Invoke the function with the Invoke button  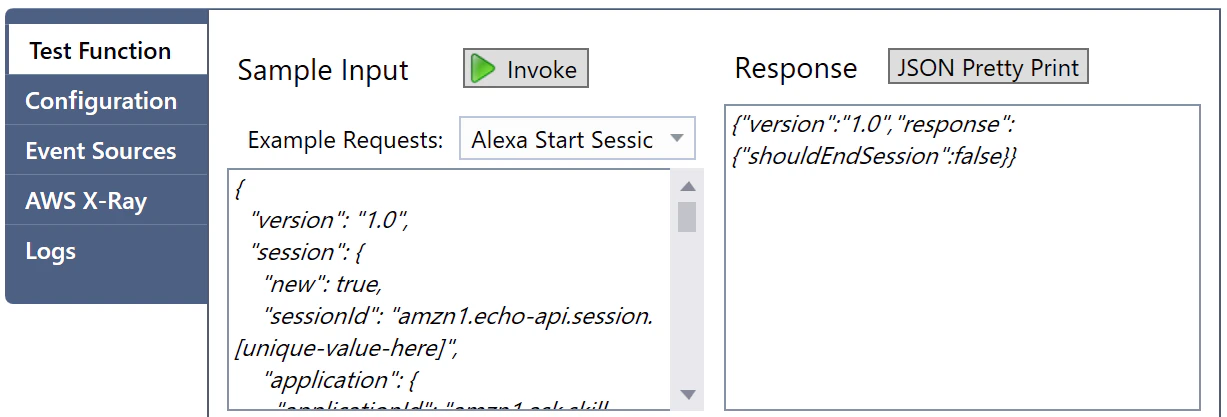click(x=526, y=69)
